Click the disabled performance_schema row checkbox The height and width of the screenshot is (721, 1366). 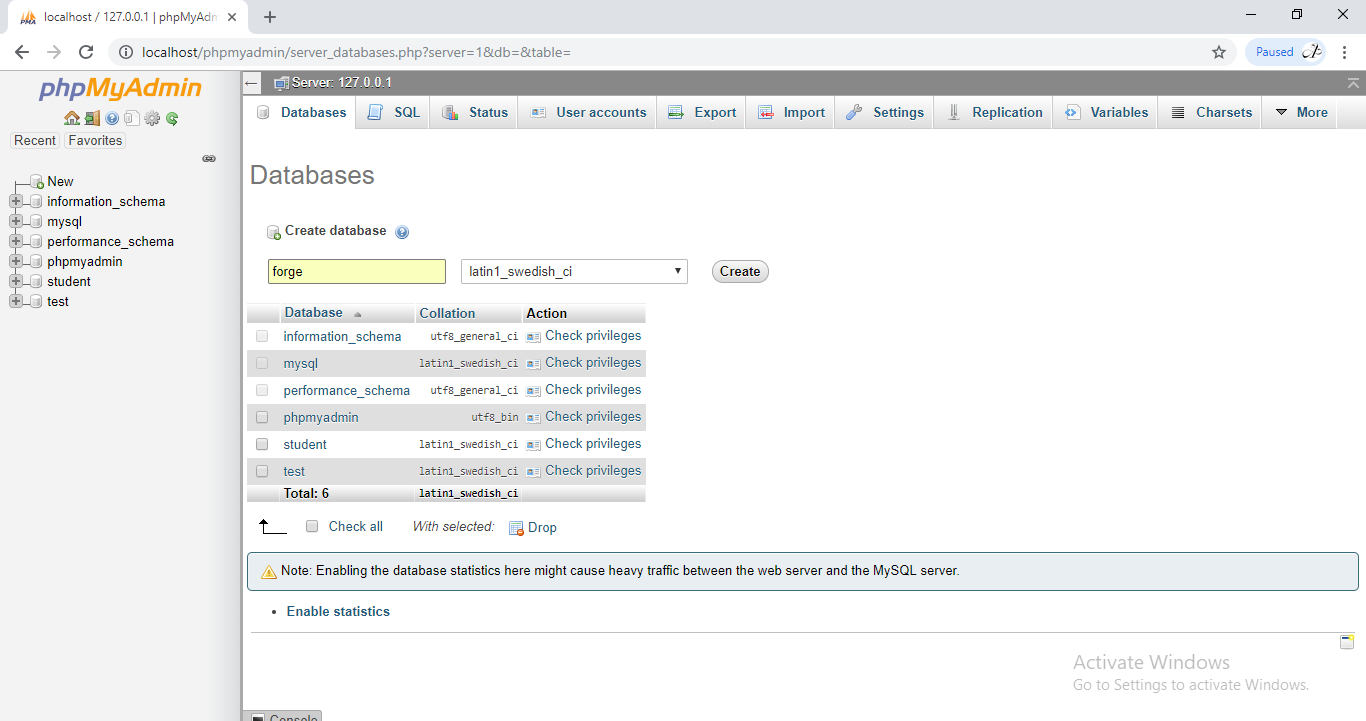[262, 390]
